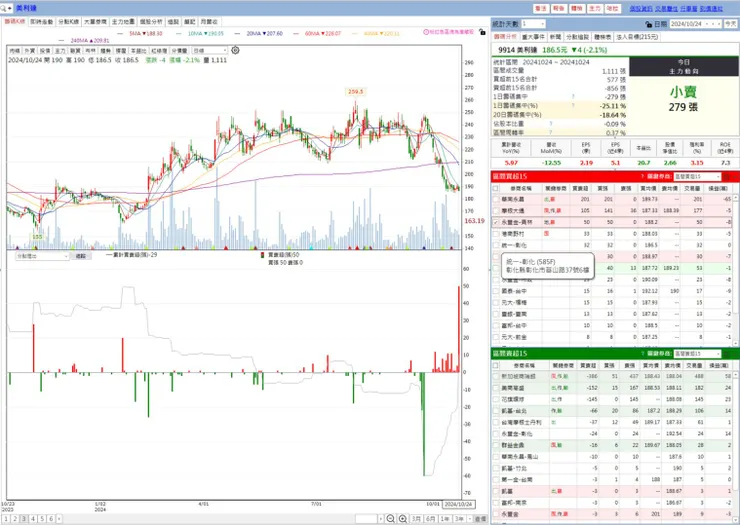Click the 259.5 high price label
The image size is (740, 525).
pyautogui.click(x=355, y=92)
